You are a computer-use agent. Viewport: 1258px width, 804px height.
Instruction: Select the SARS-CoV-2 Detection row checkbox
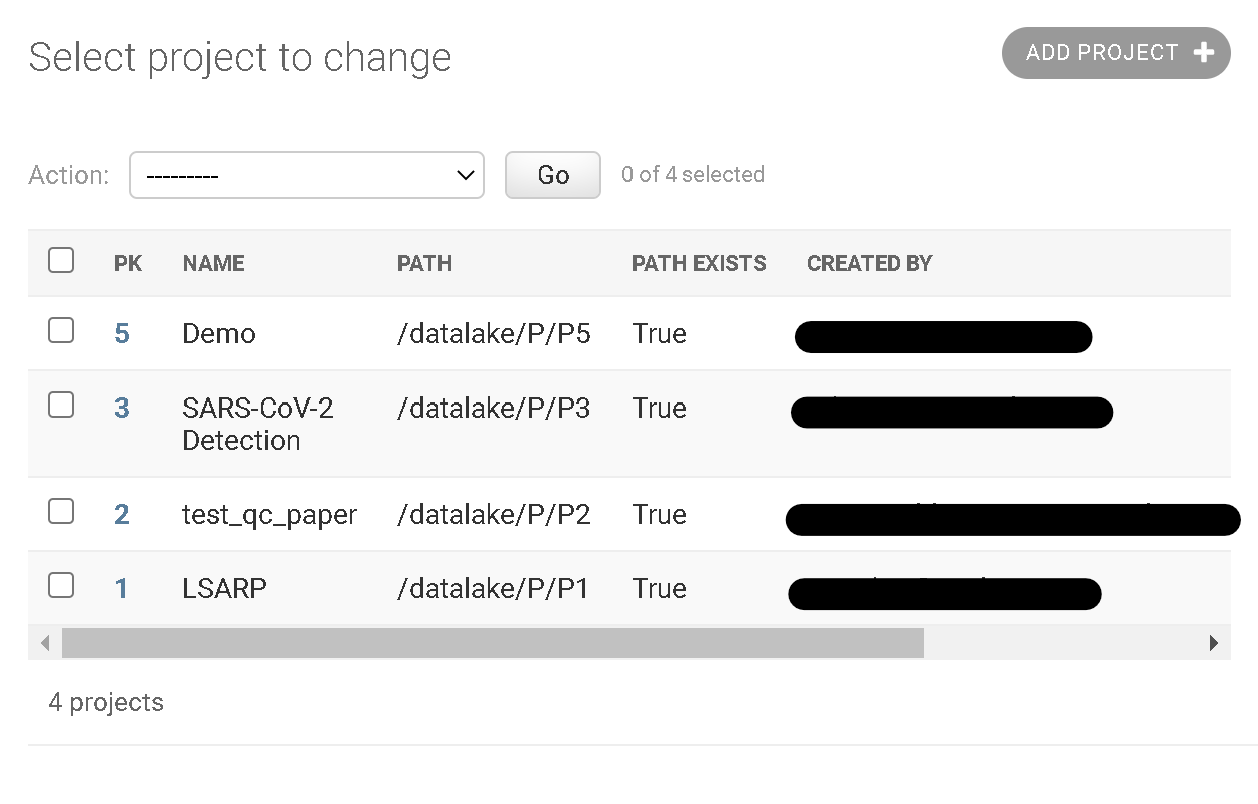coord(61,405)
